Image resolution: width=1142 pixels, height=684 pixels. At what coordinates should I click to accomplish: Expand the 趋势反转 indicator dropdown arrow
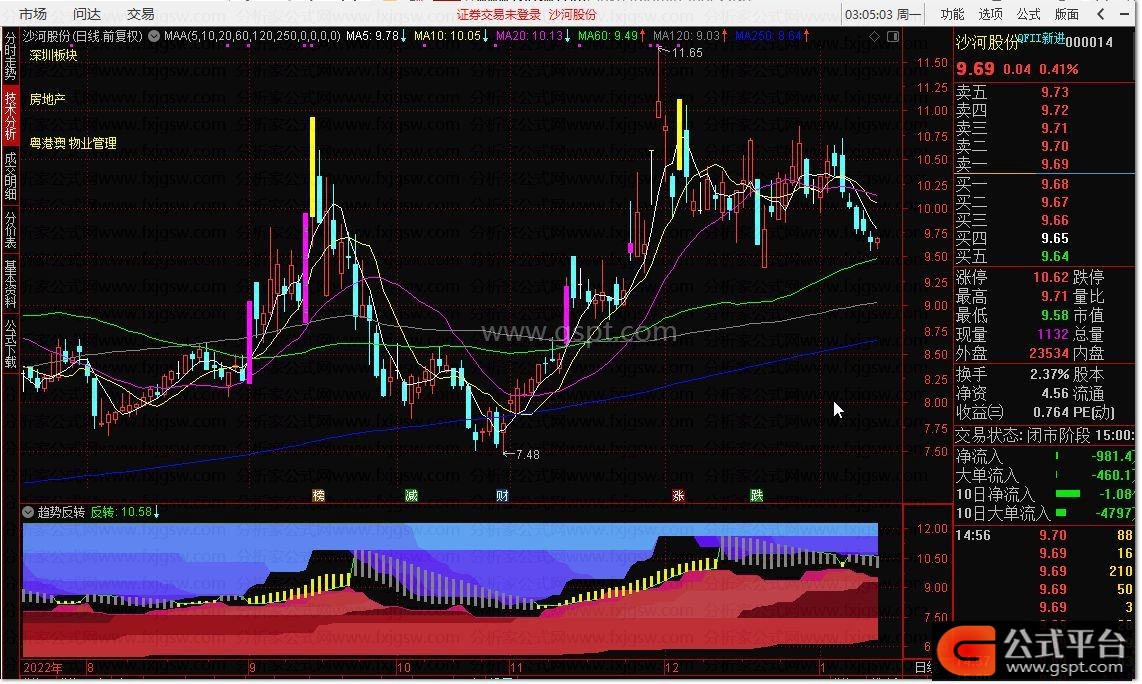(x=28, y=512)
